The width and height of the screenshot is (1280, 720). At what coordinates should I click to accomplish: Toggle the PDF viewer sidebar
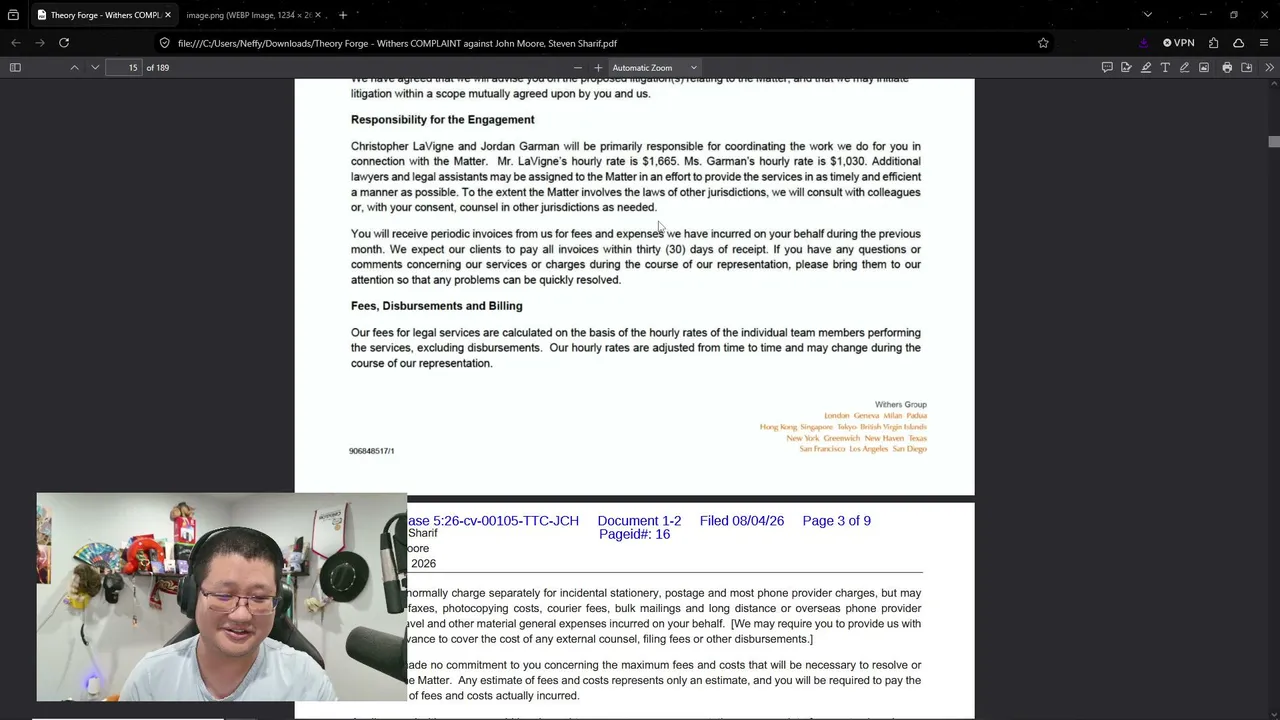[15, 67]
